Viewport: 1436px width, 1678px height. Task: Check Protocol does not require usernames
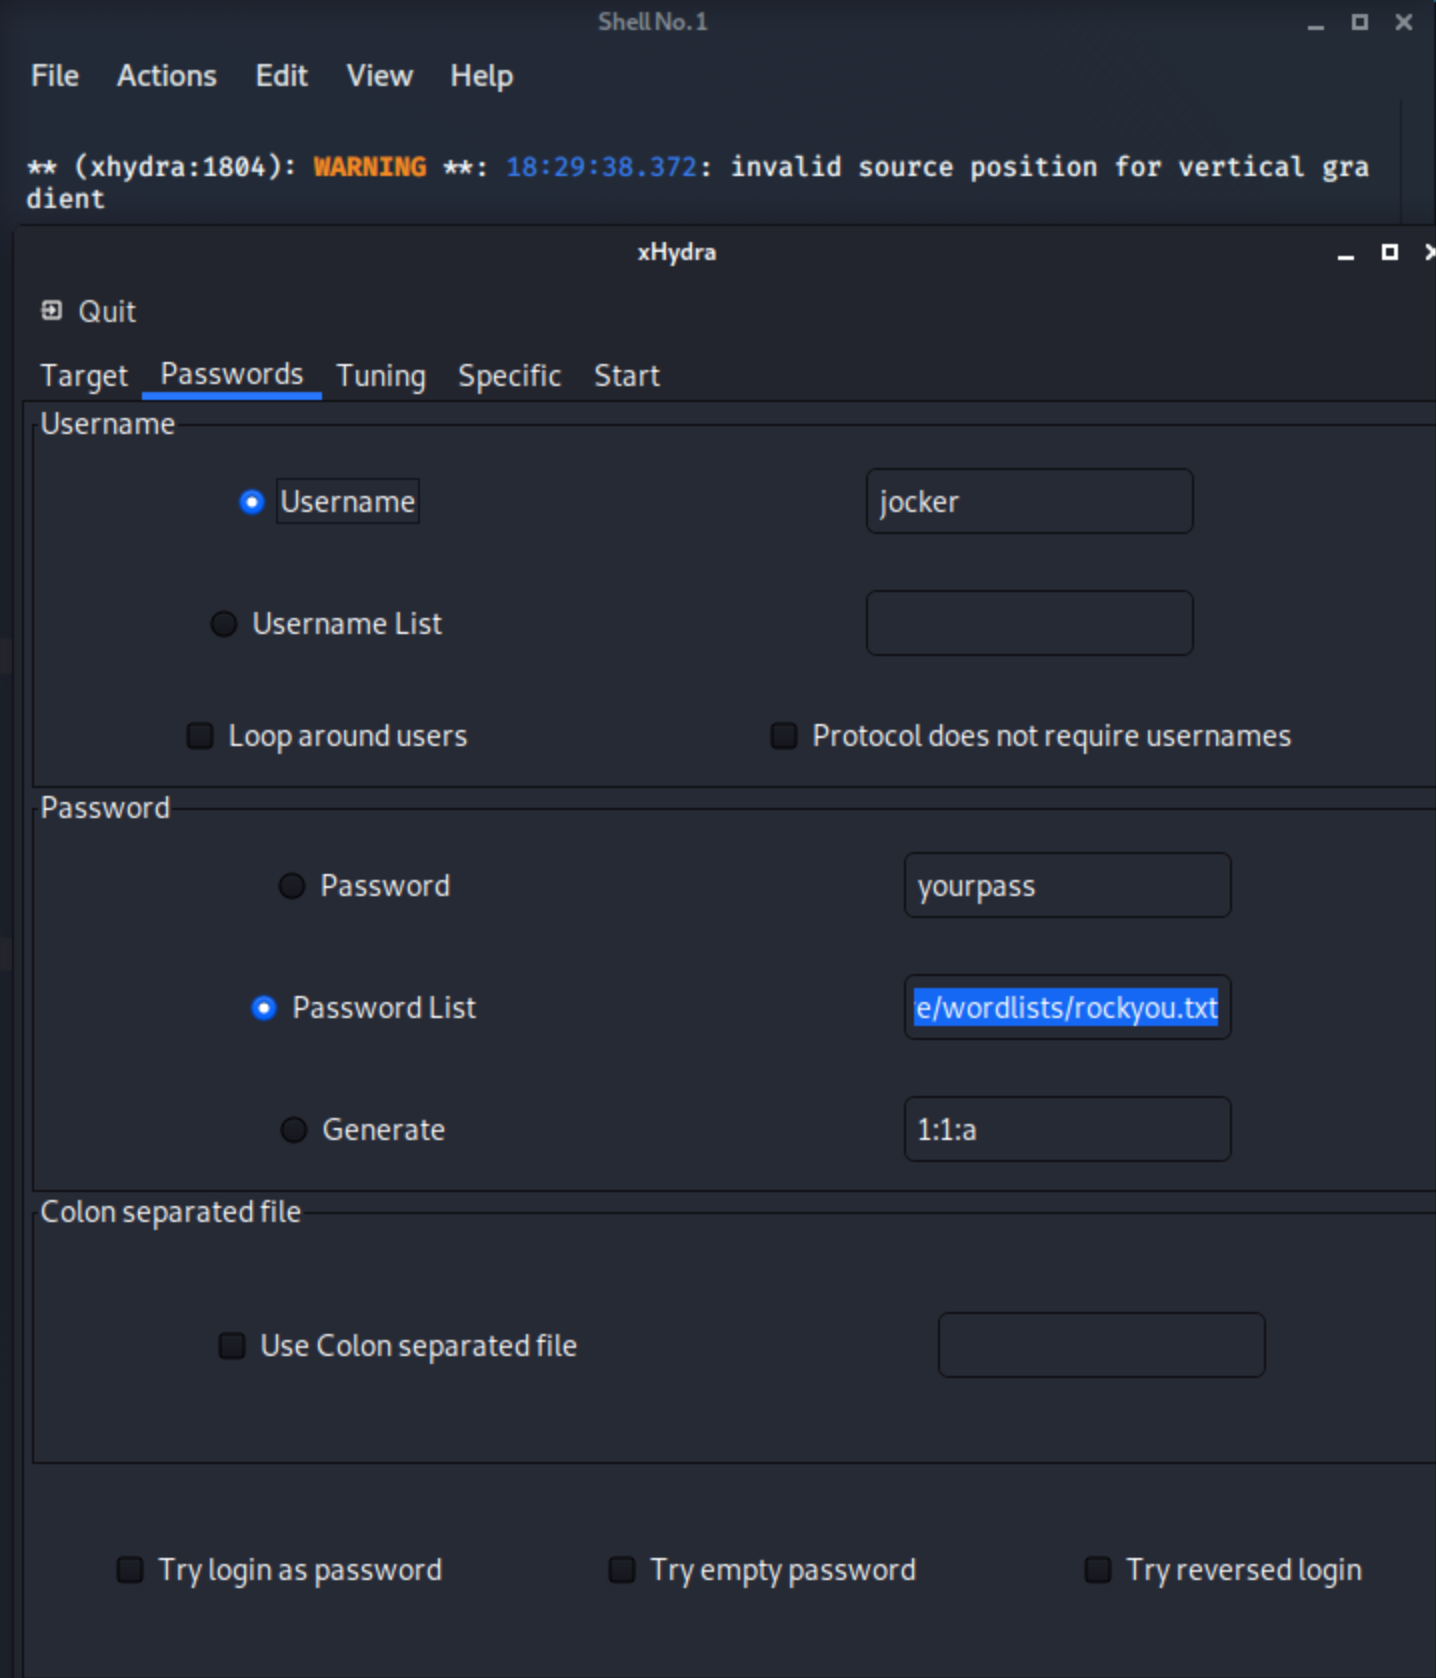(784, 736)
